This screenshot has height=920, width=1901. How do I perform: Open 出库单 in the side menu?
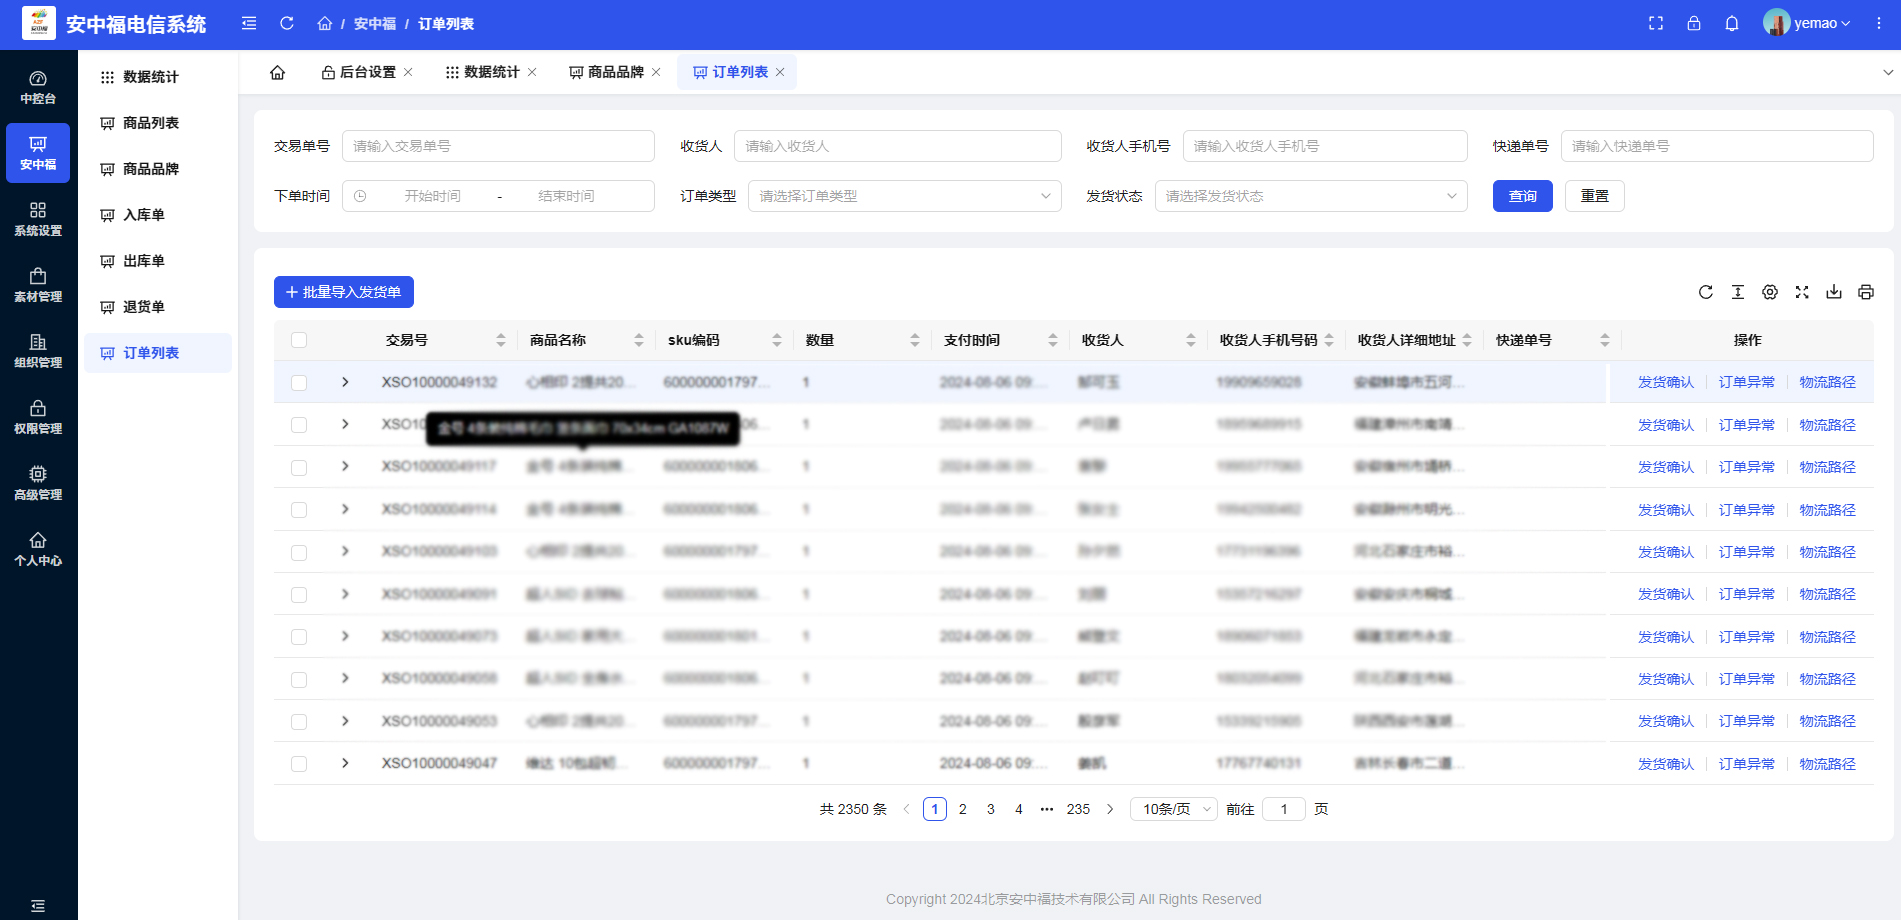pyautogui.click(x=144, y=261)
